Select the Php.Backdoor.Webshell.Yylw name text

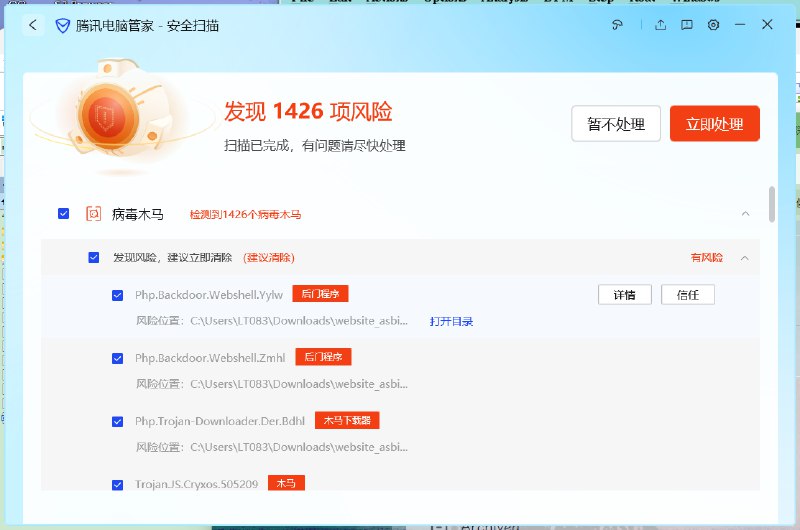[209, 295]
